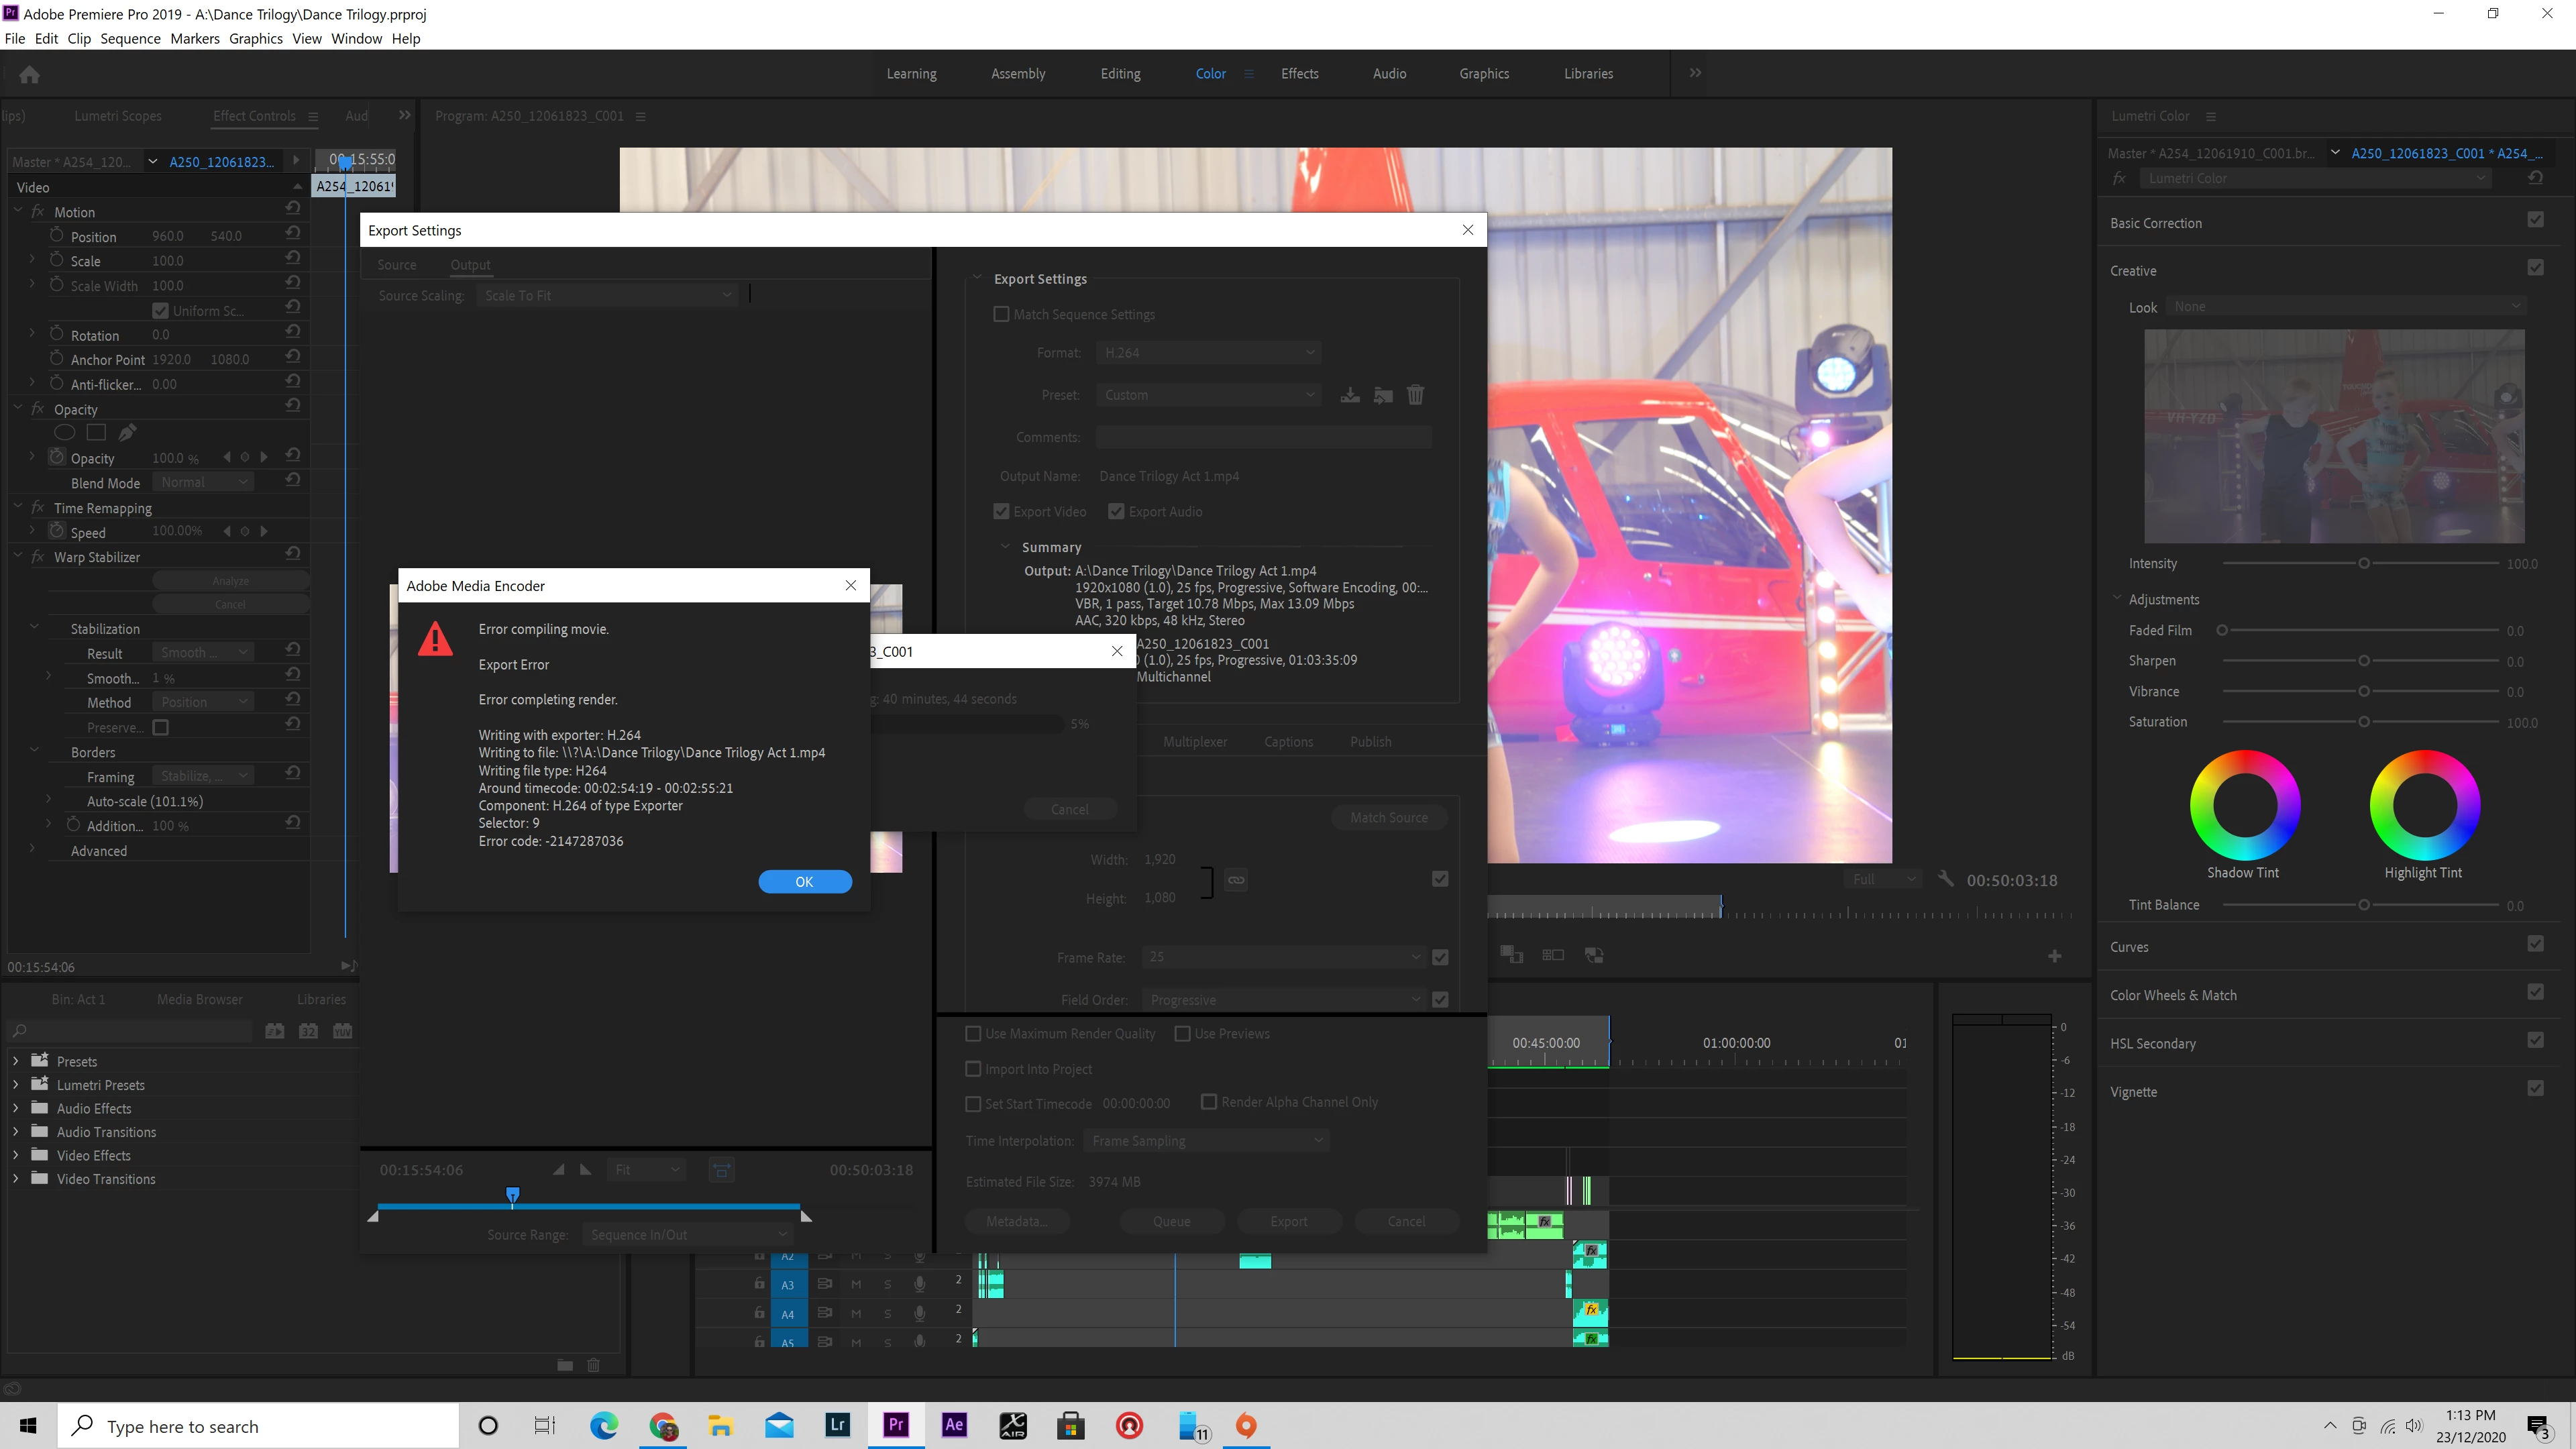
Task: Click the Home icon in workspace bar
Action: tap(29, 74)
